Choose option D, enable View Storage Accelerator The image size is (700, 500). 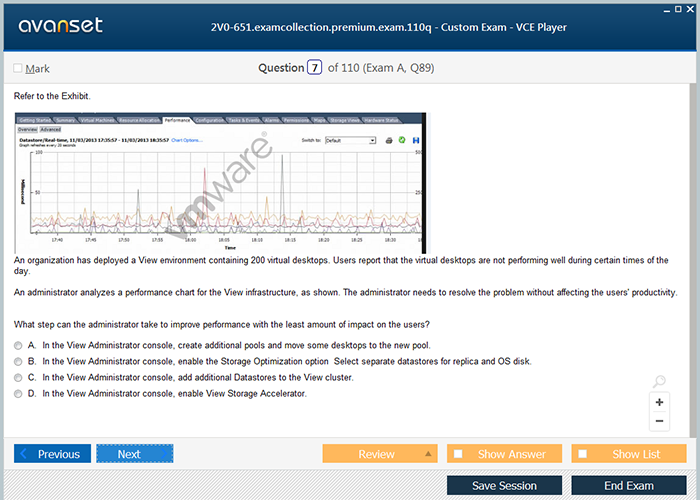click(x=18, y=393)
